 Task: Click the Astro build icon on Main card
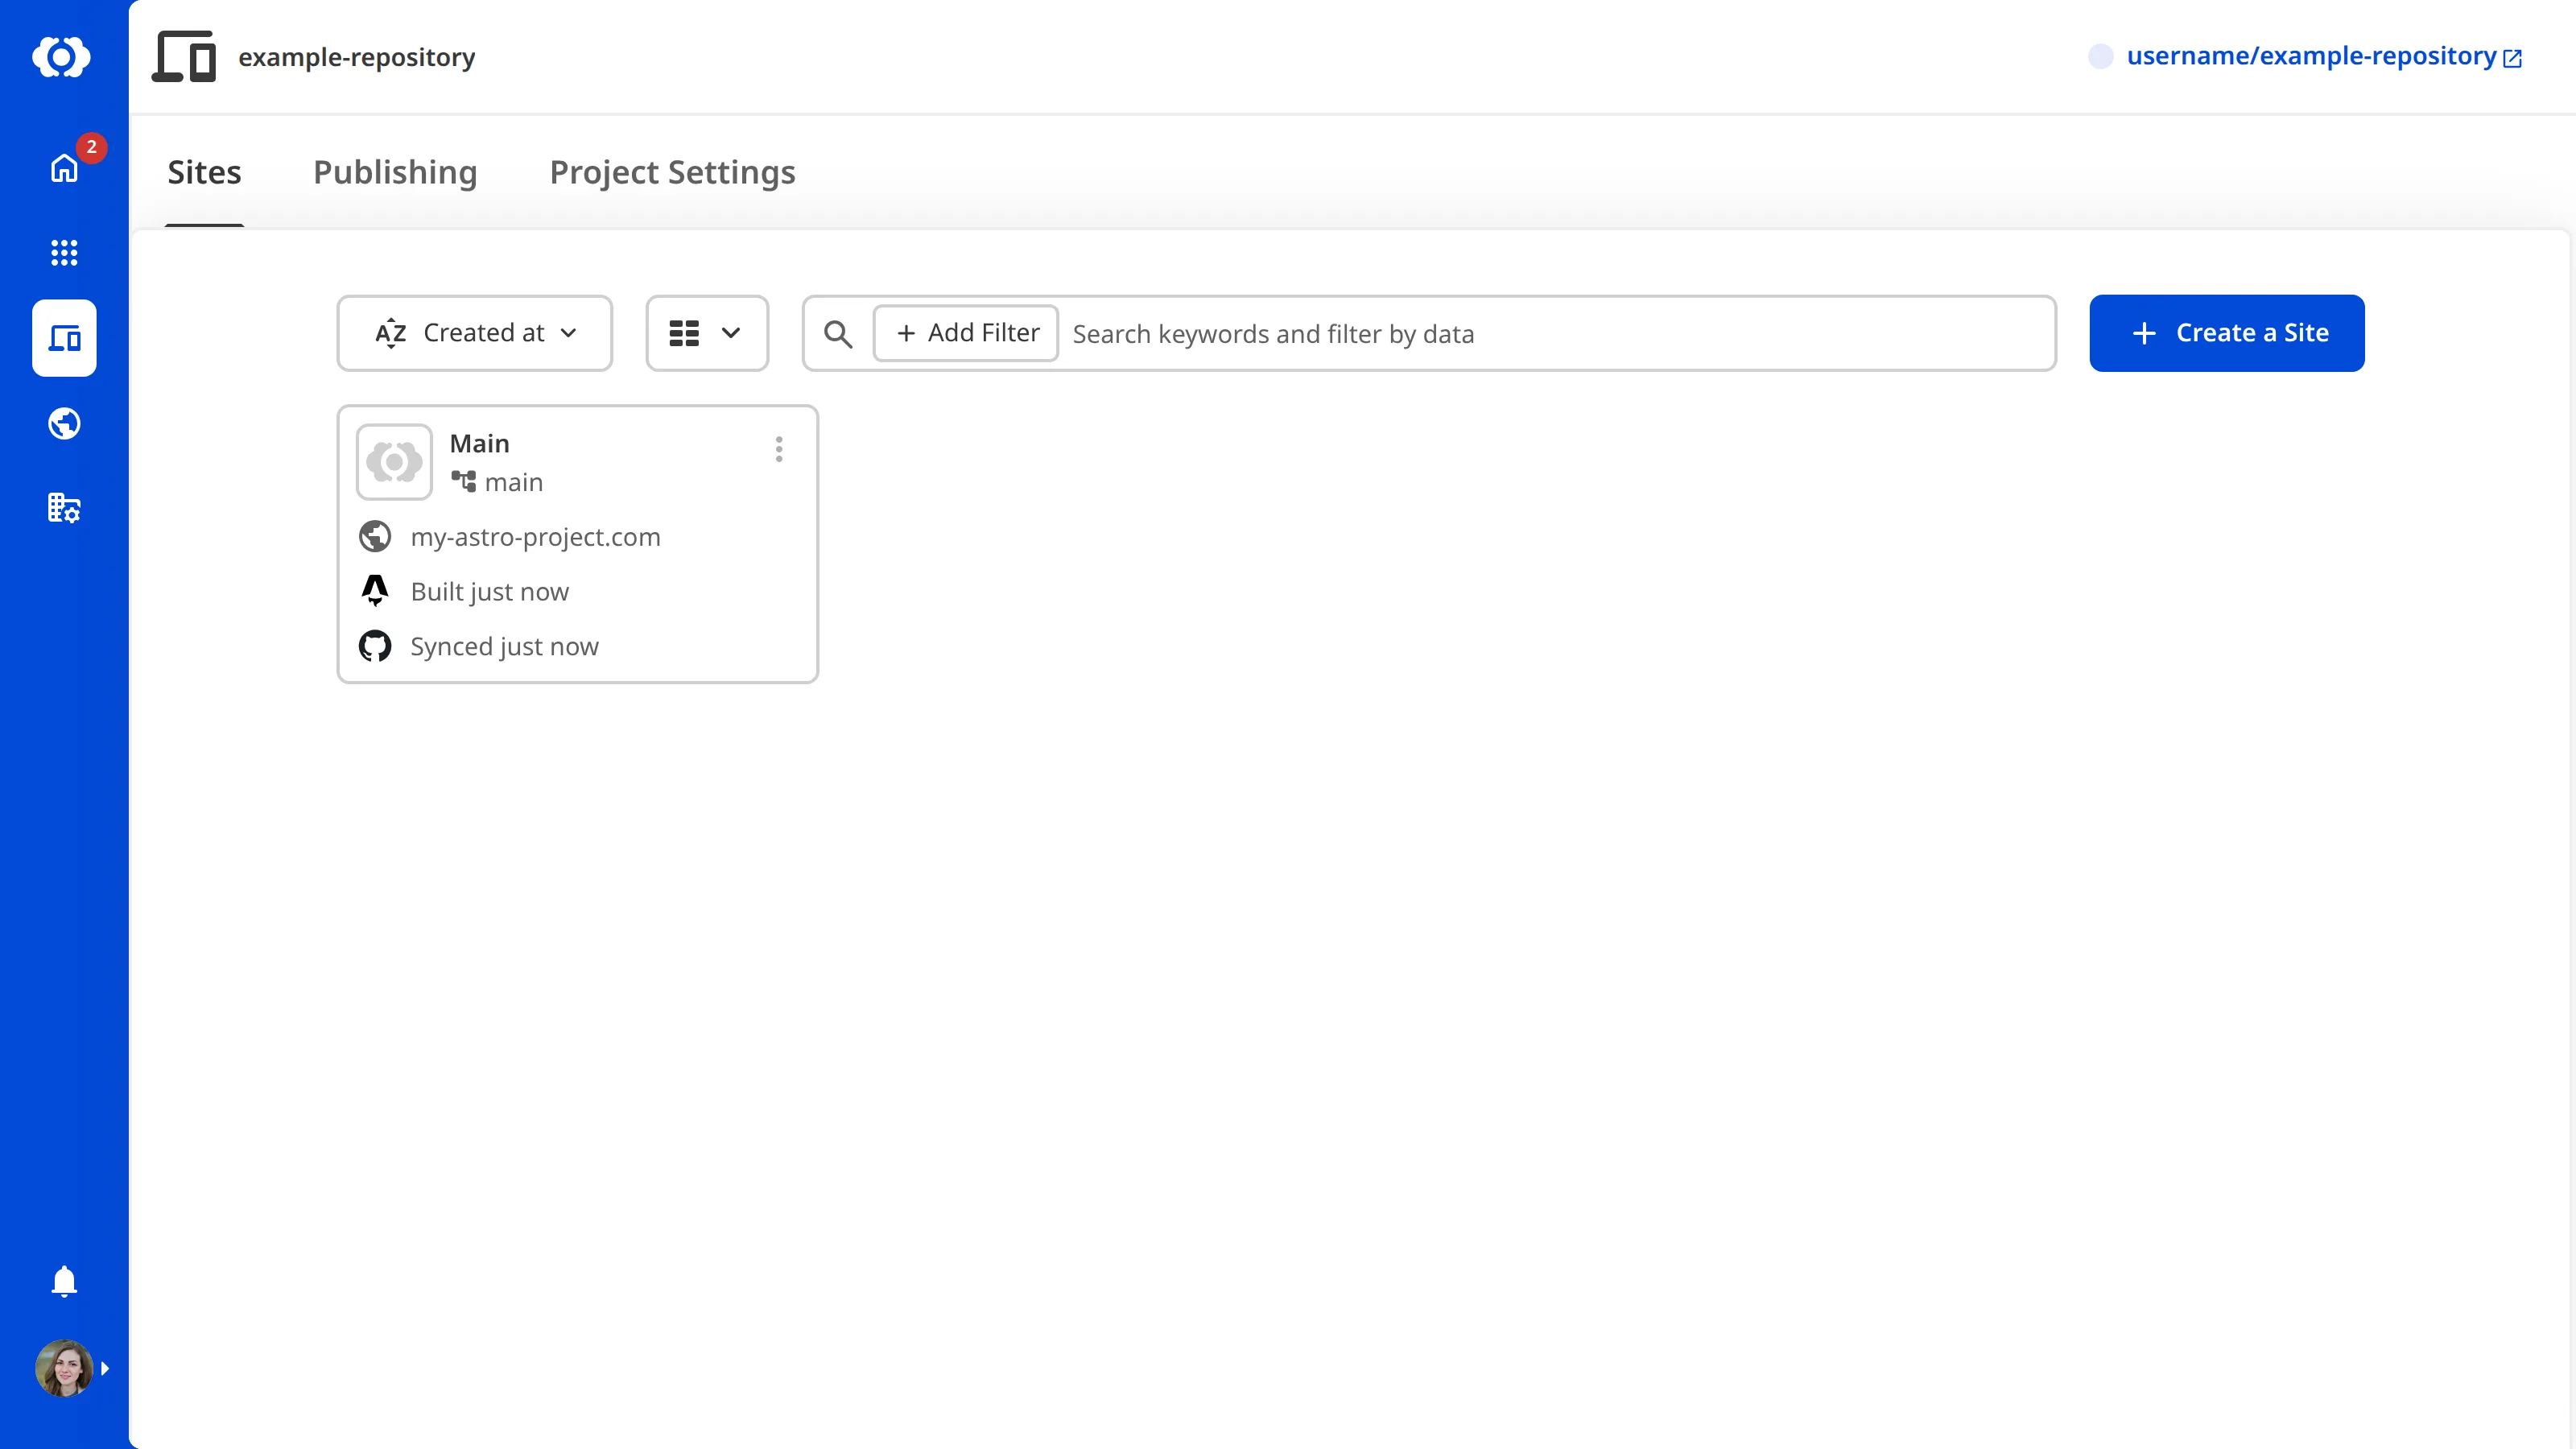[x=375, y=591]
